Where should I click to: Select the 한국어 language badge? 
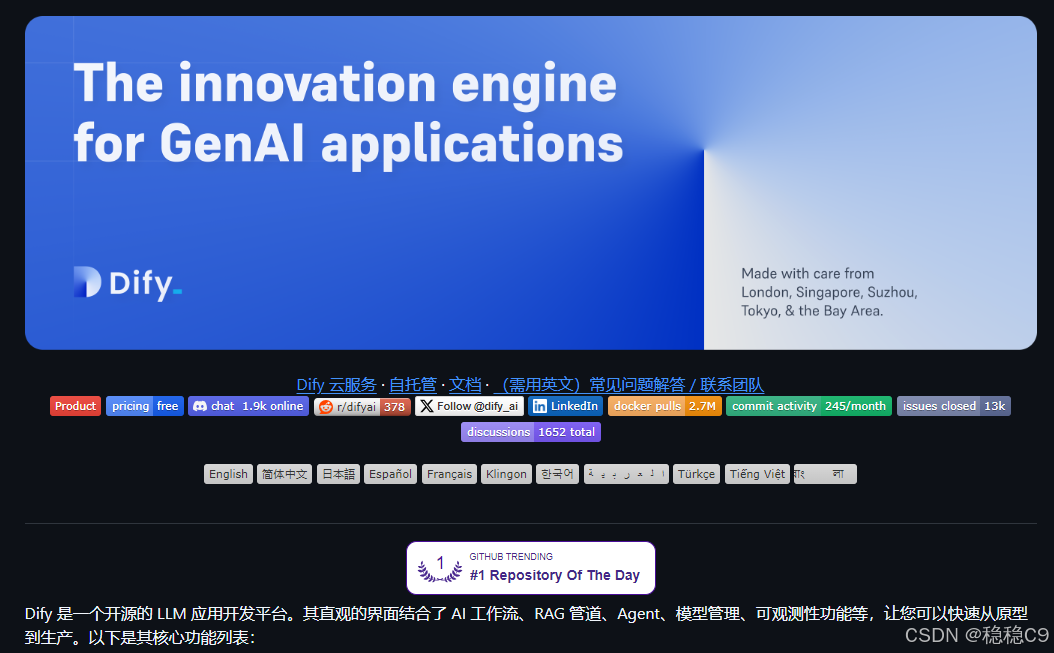point(557,474)
